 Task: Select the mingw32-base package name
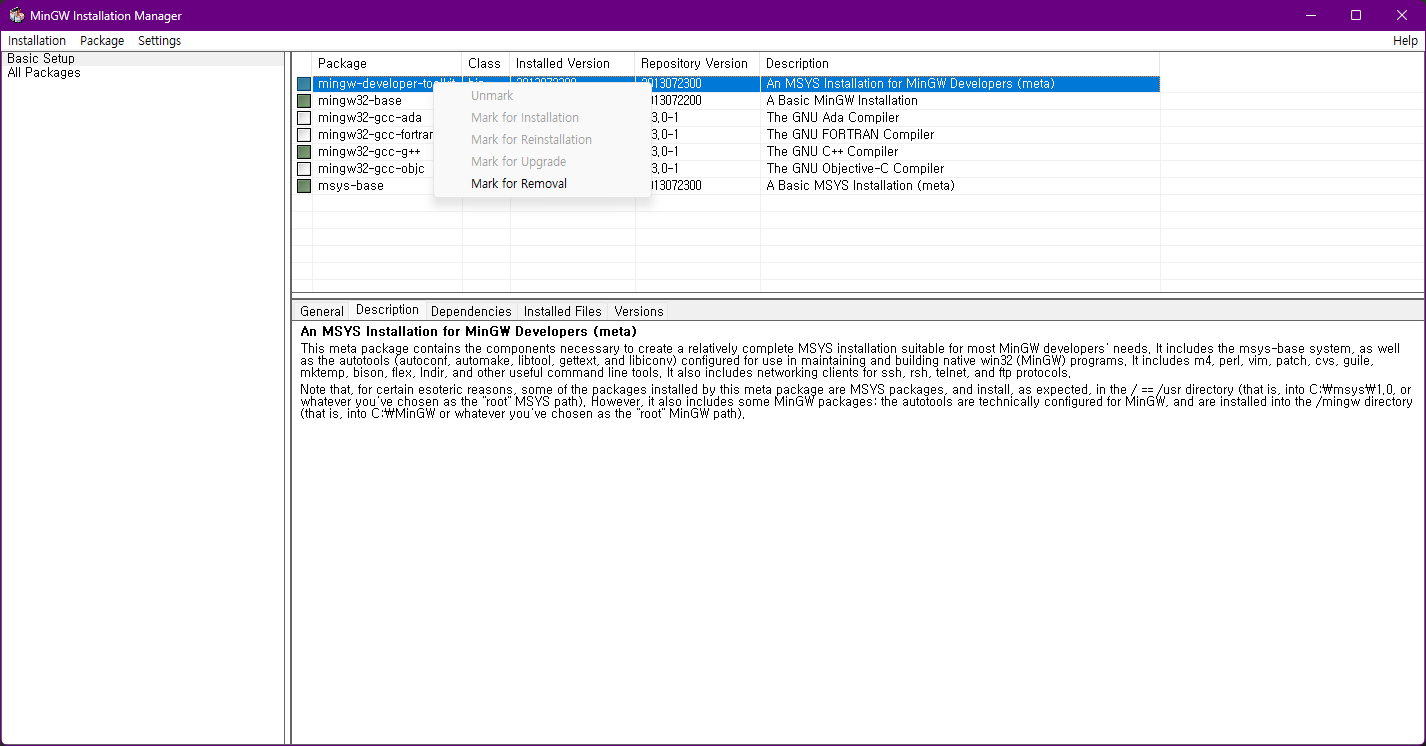360,101
